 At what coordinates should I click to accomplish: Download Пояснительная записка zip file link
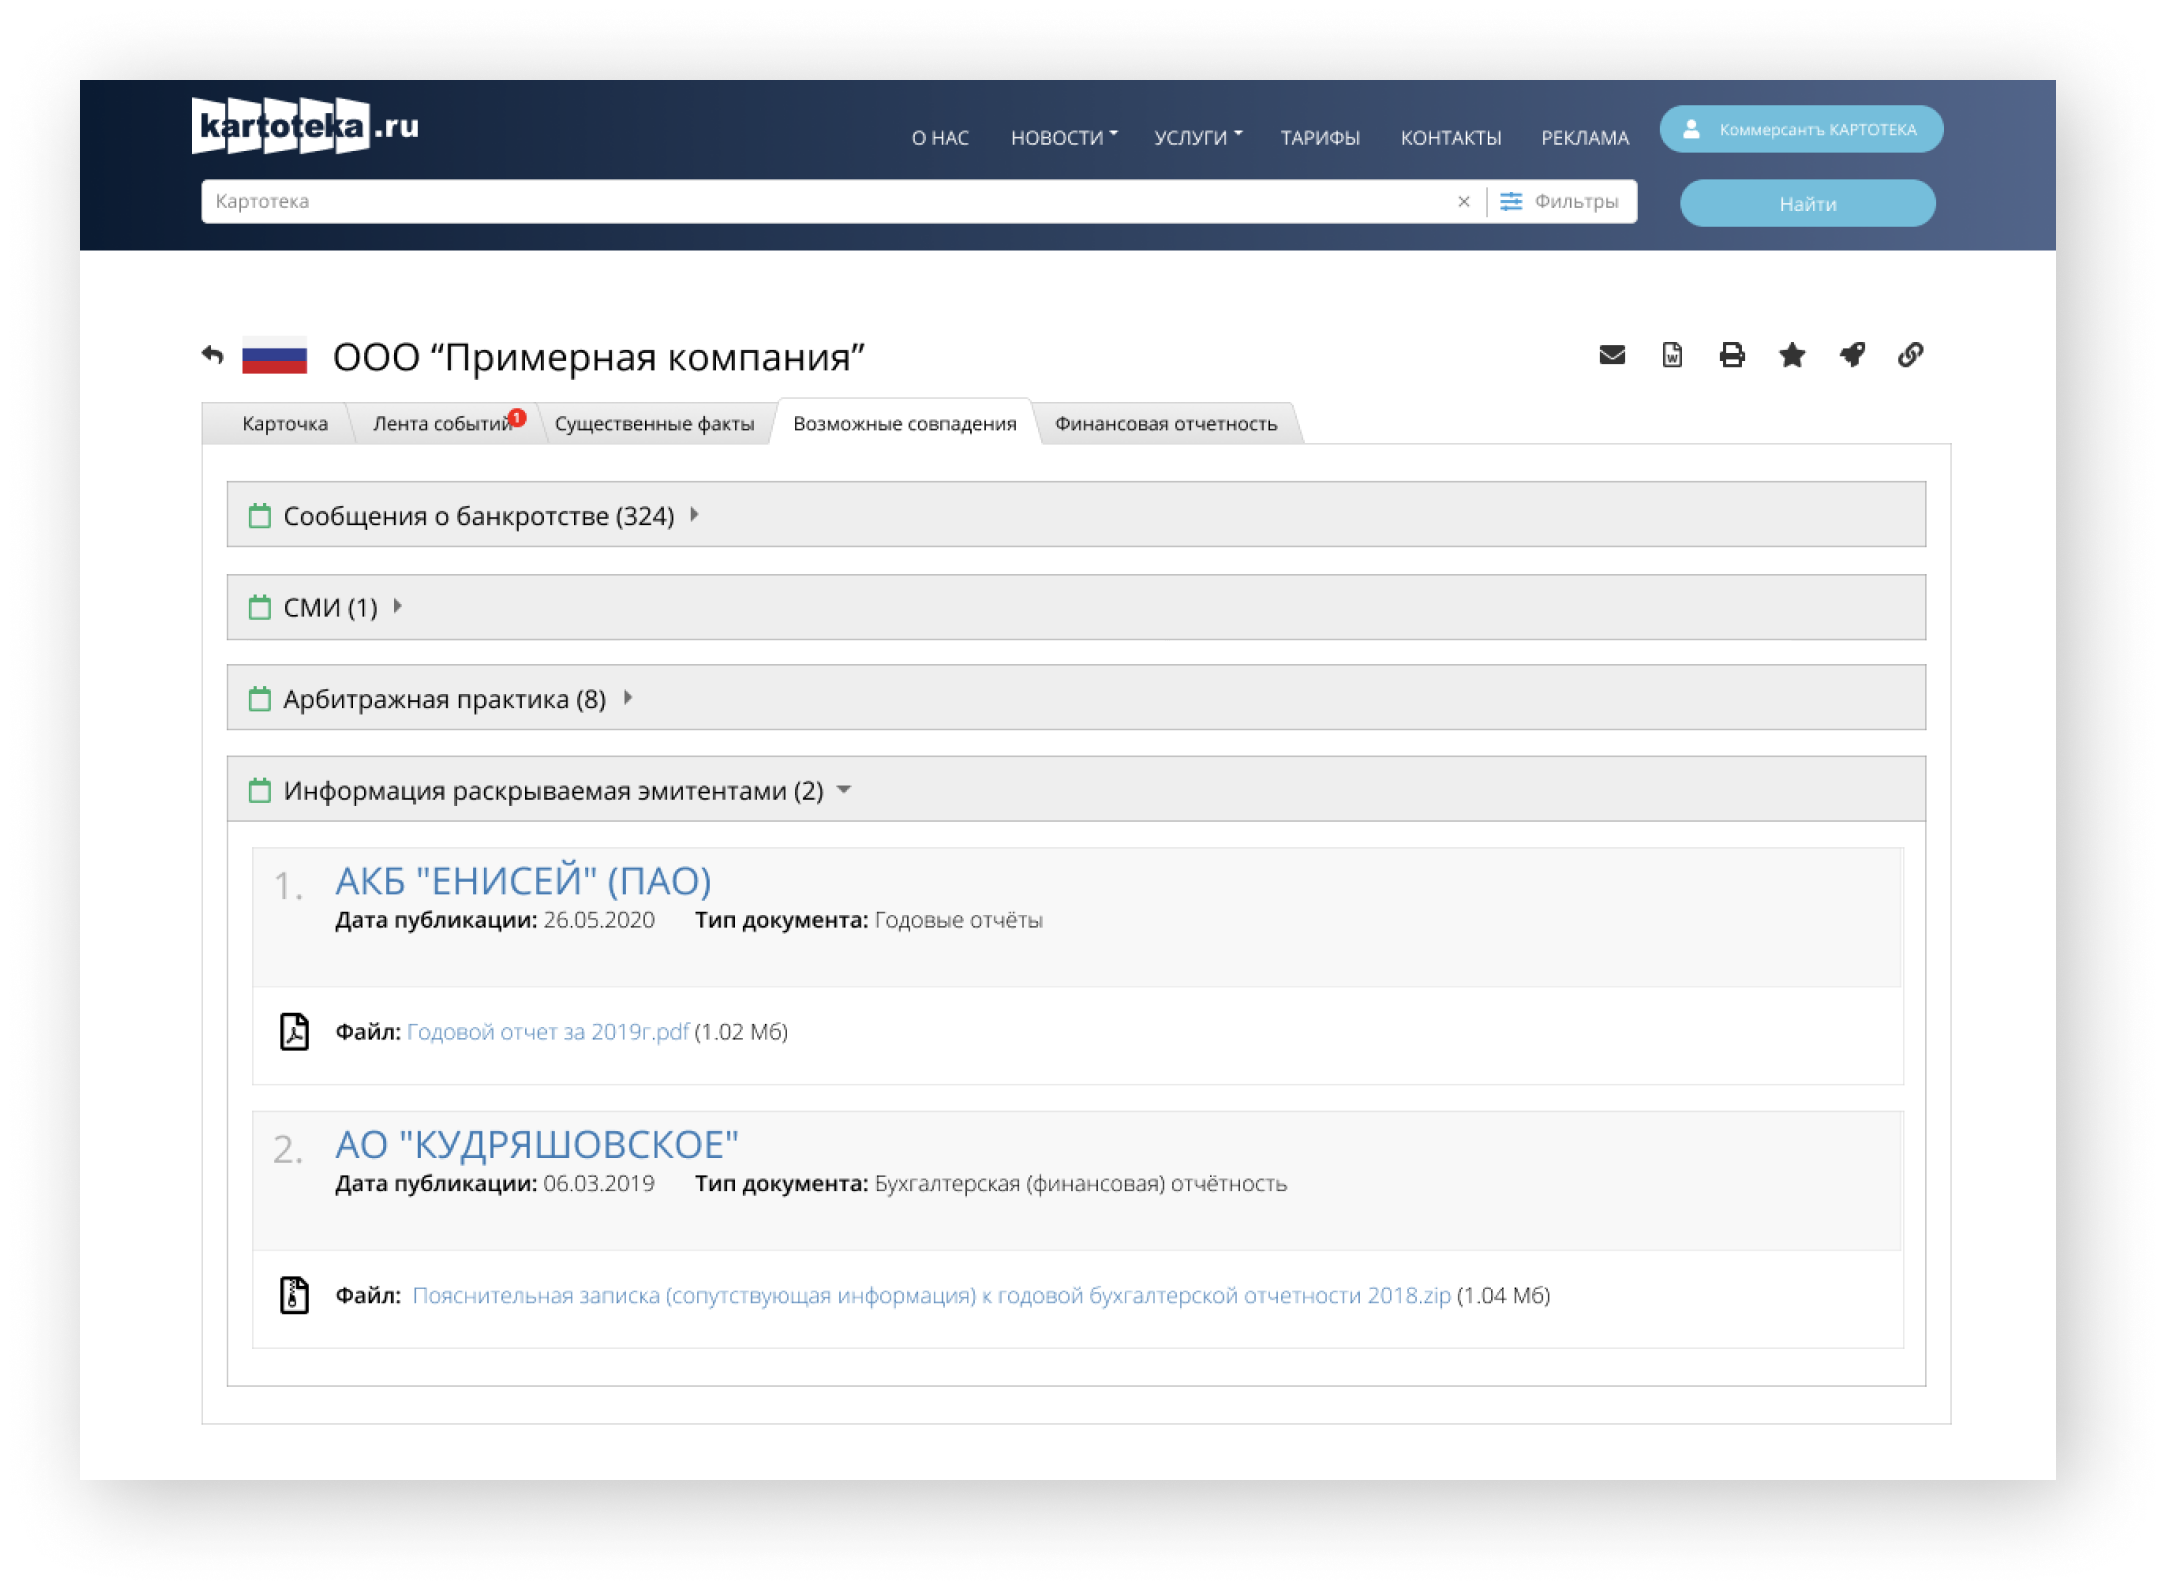point(931,1296)
